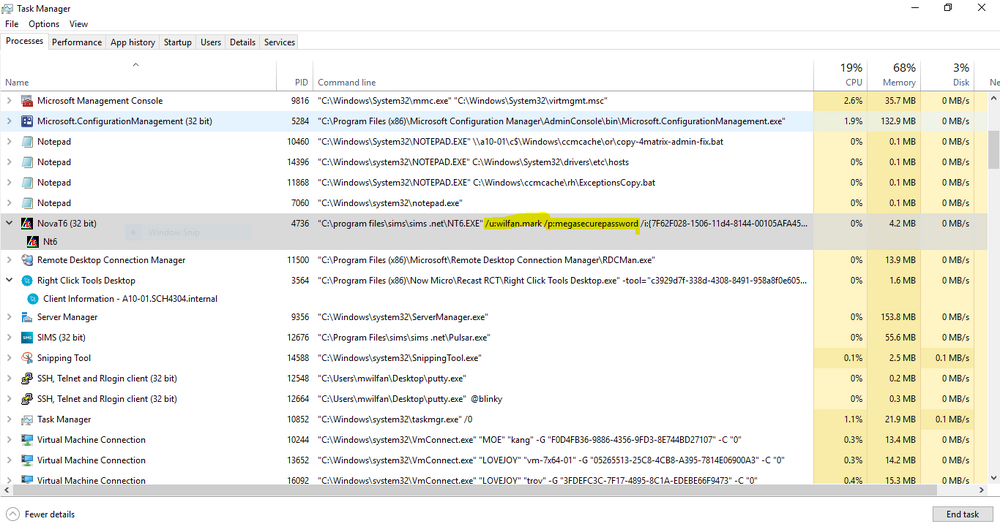
Task: Select command line containing Pulsar.exe
Action: (404, 337)
